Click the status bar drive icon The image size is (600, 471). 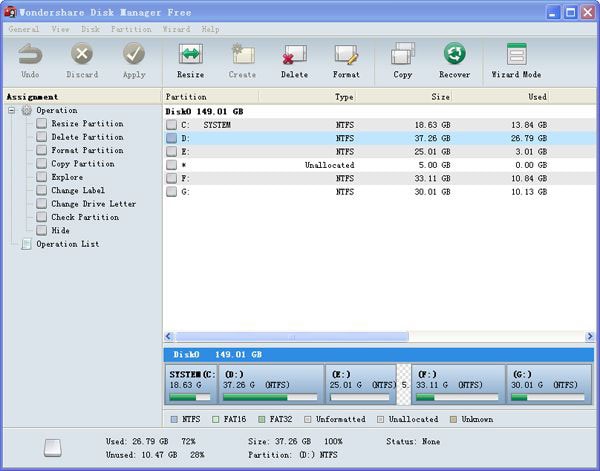point(52,448)
